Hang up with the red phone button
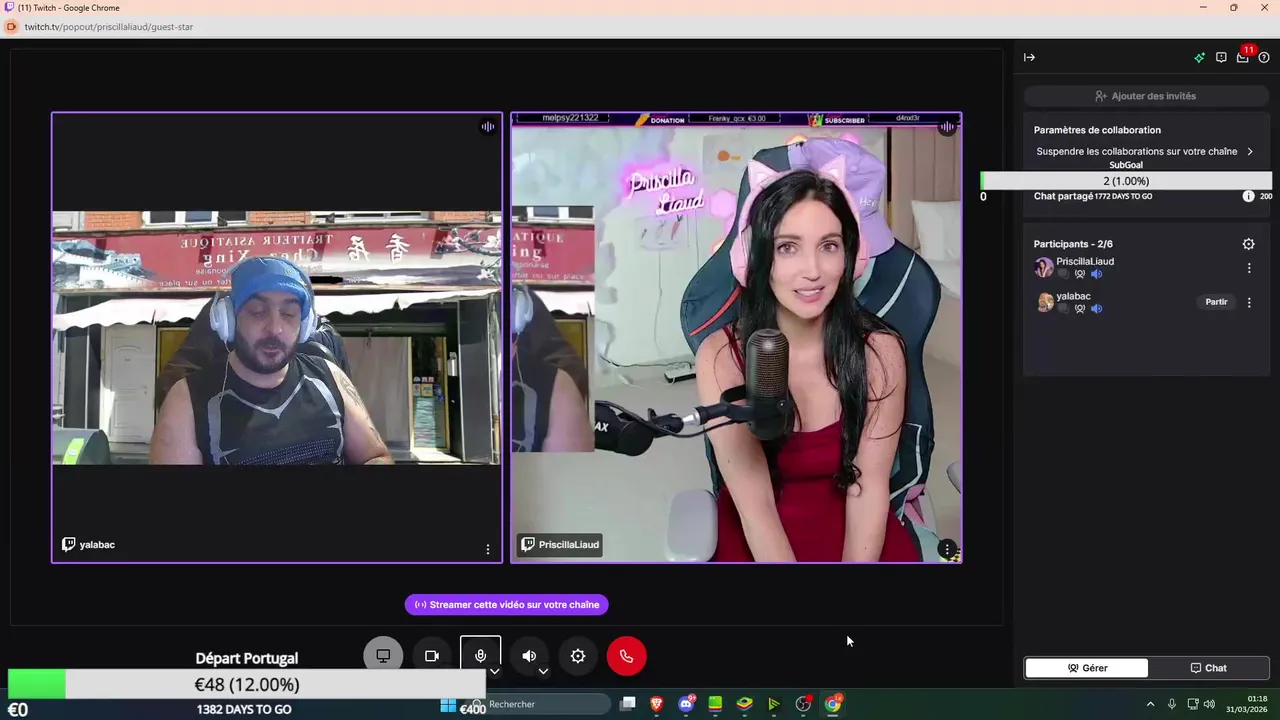Viewport: 1280px width, 720px height. coord(626,656)
